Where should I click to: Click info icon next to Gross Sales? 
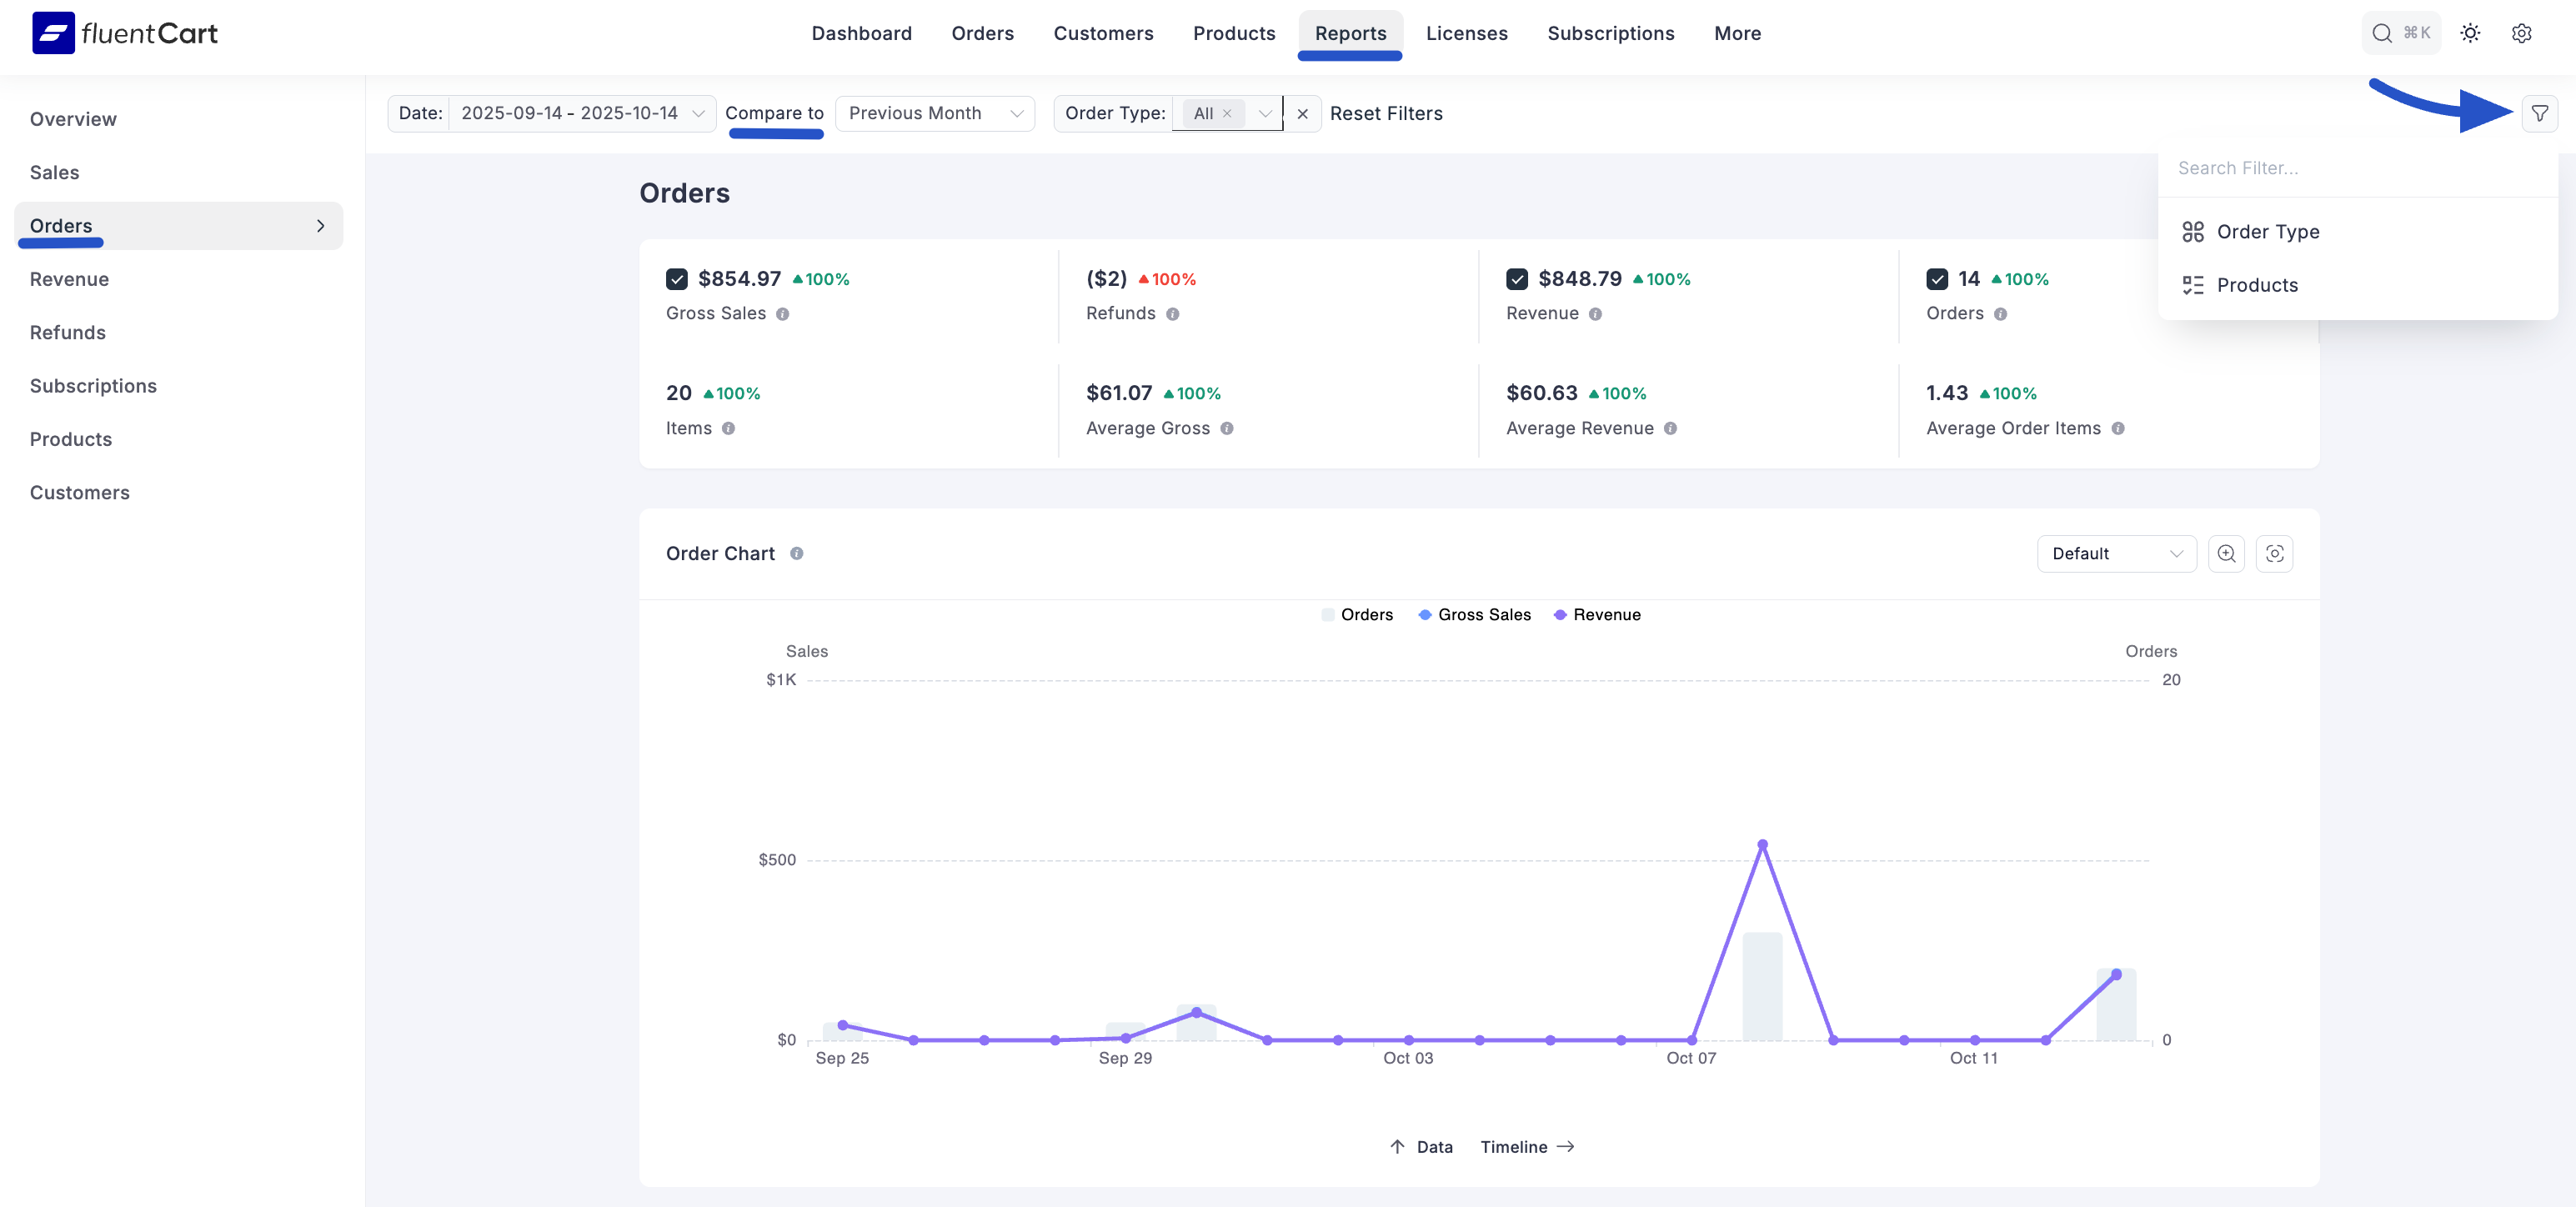coord(783,314)
